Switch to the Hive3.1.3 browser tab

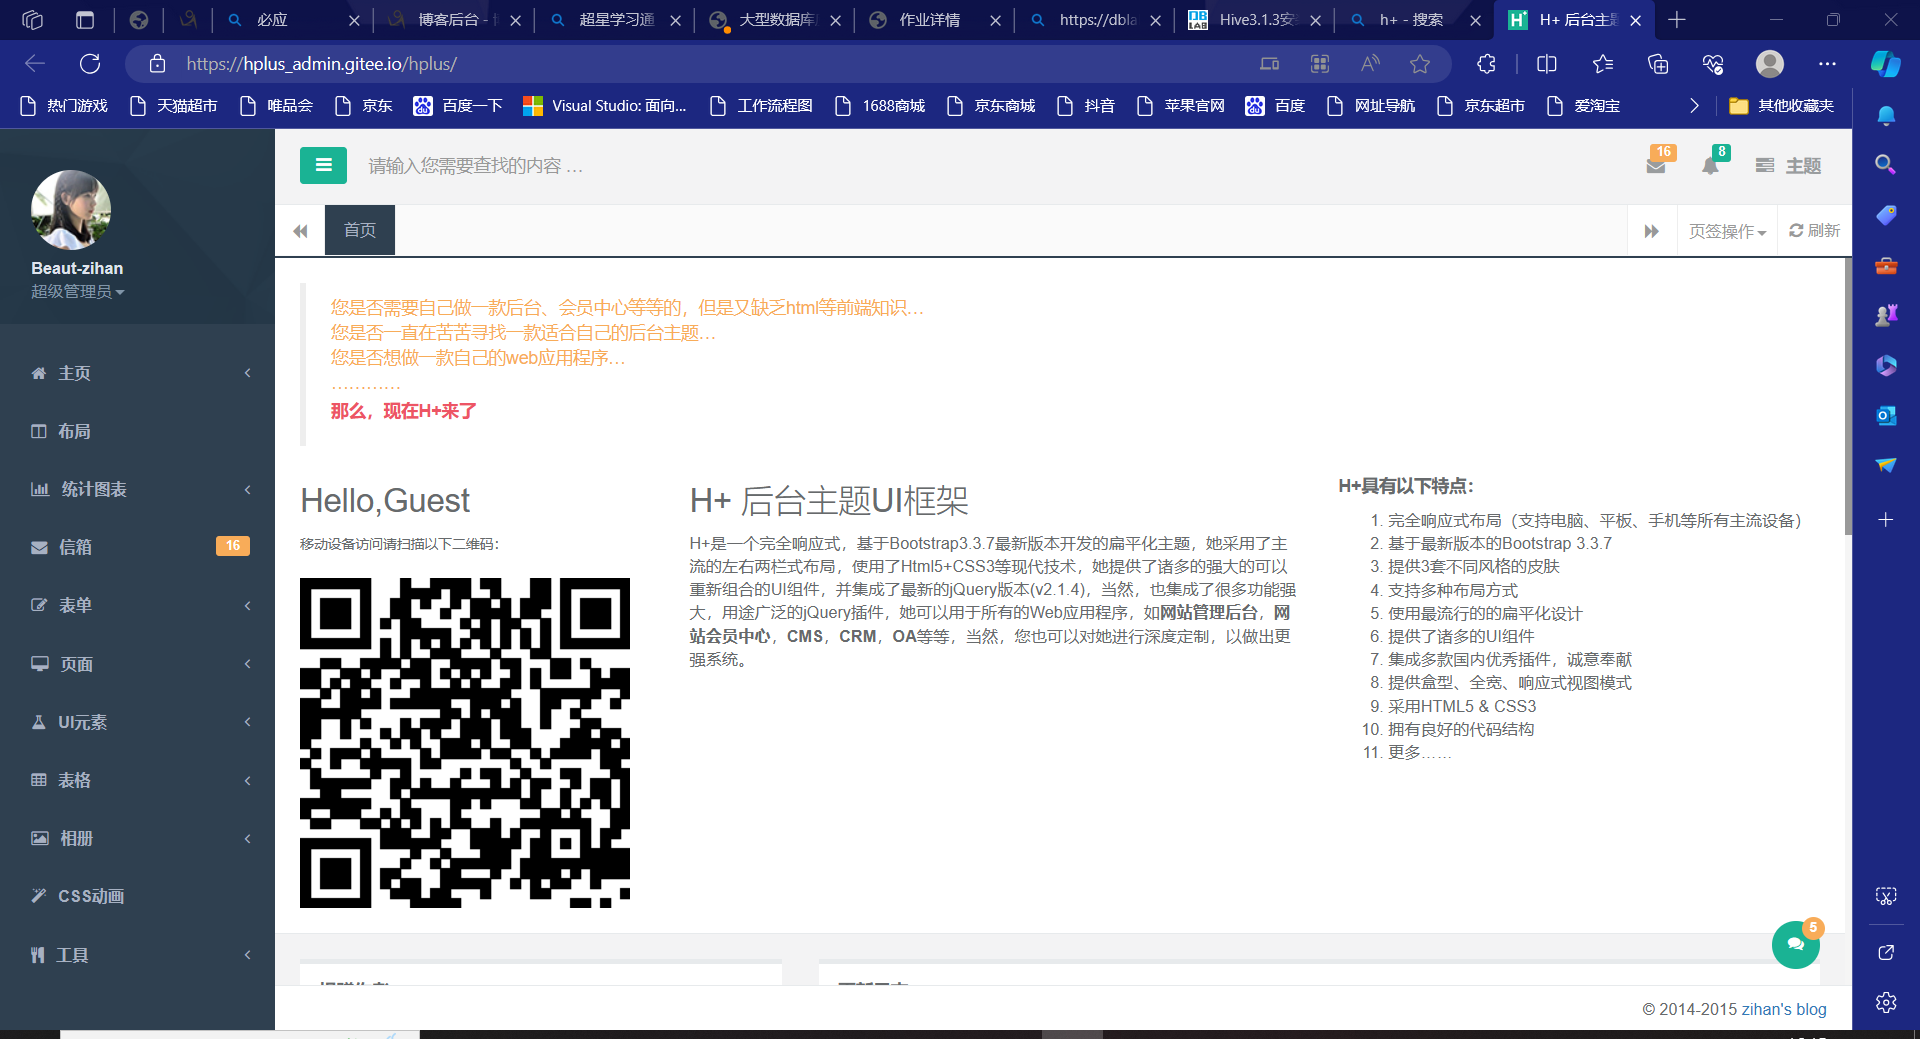coord(1255,20)
